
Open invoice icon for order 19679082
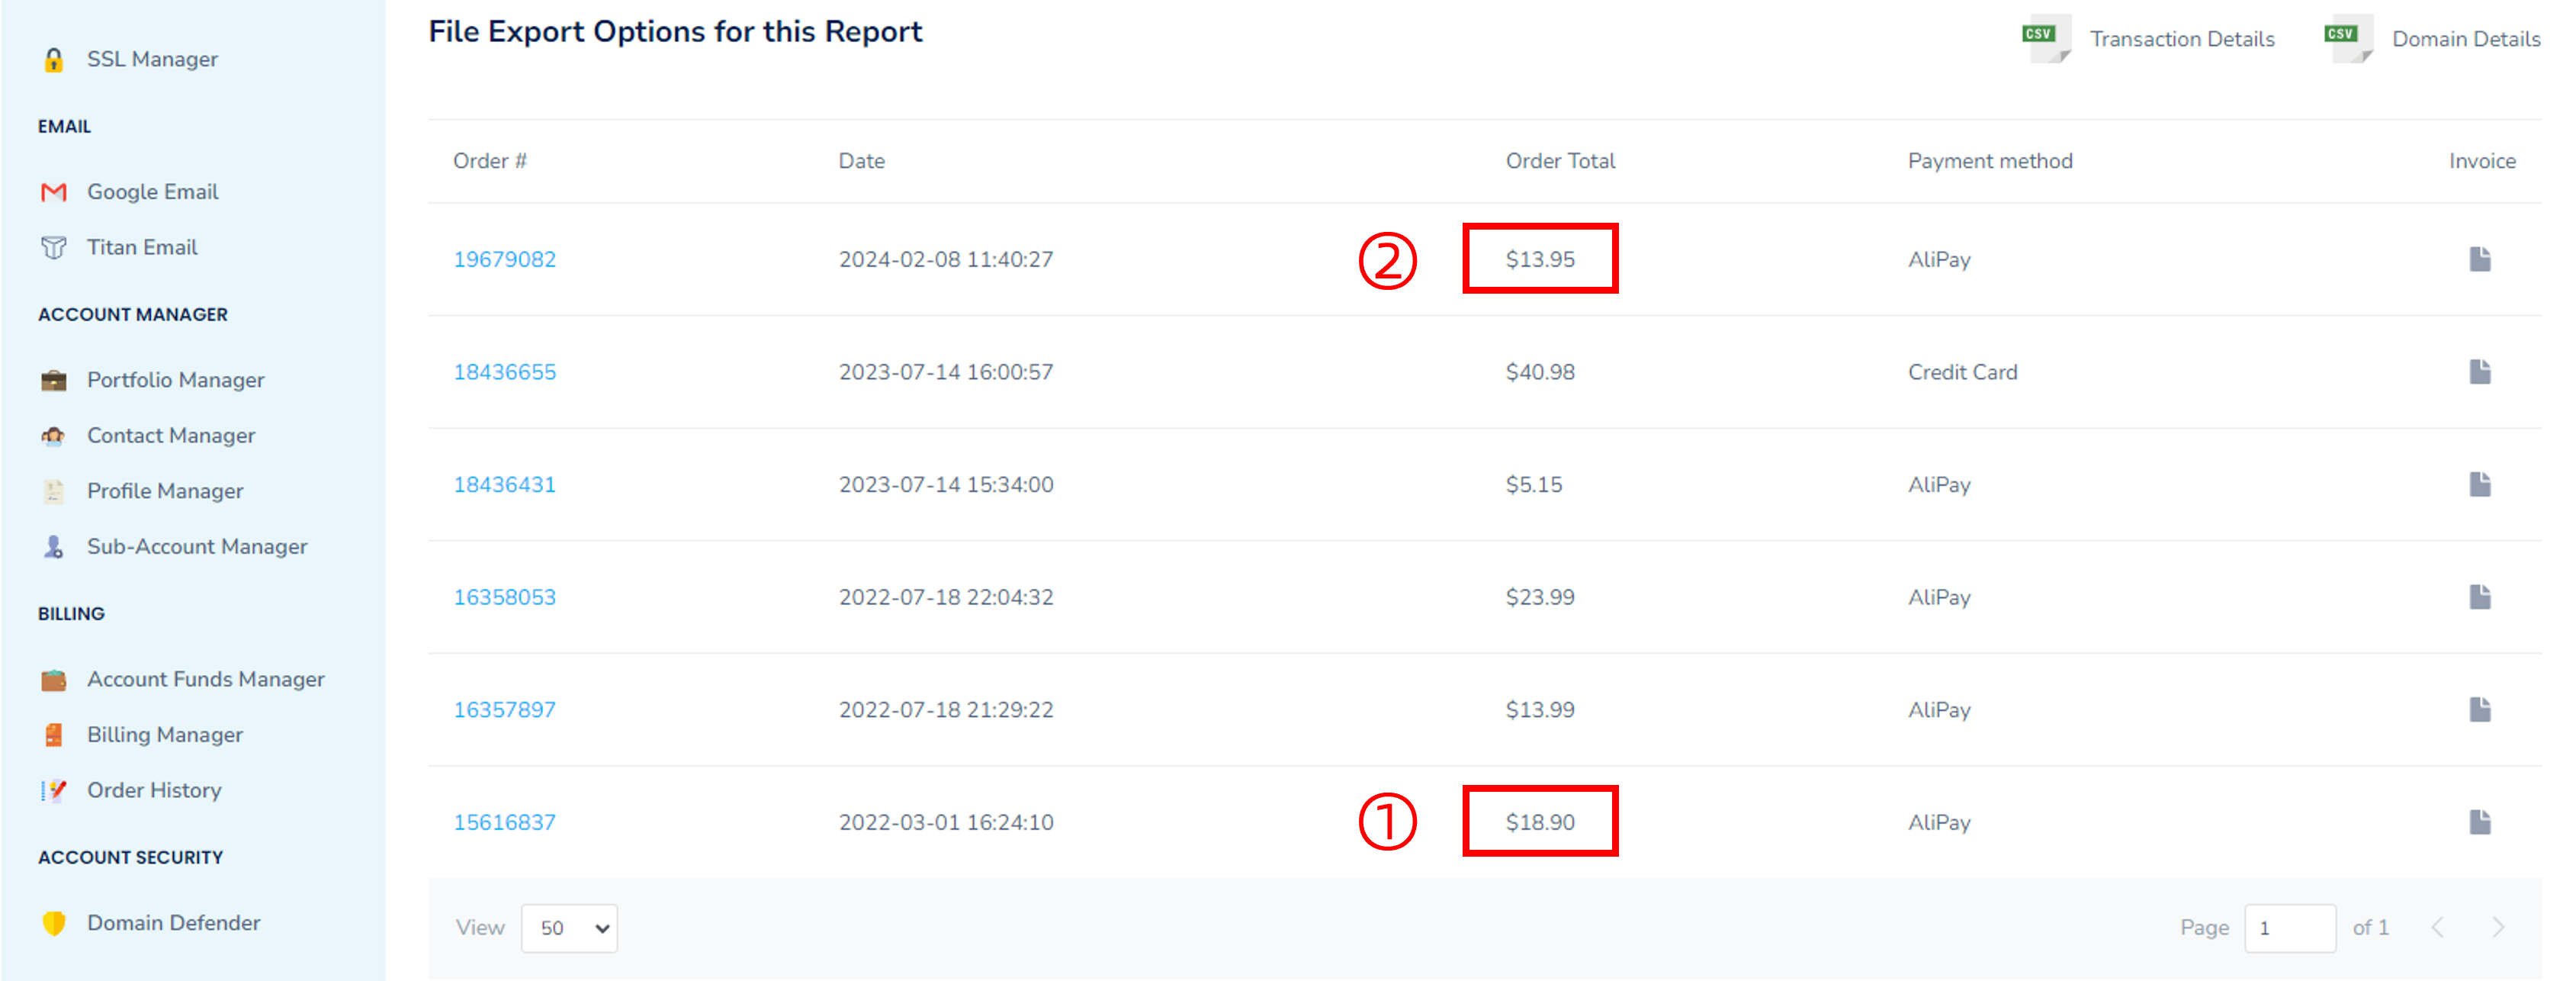[2479, 259]
